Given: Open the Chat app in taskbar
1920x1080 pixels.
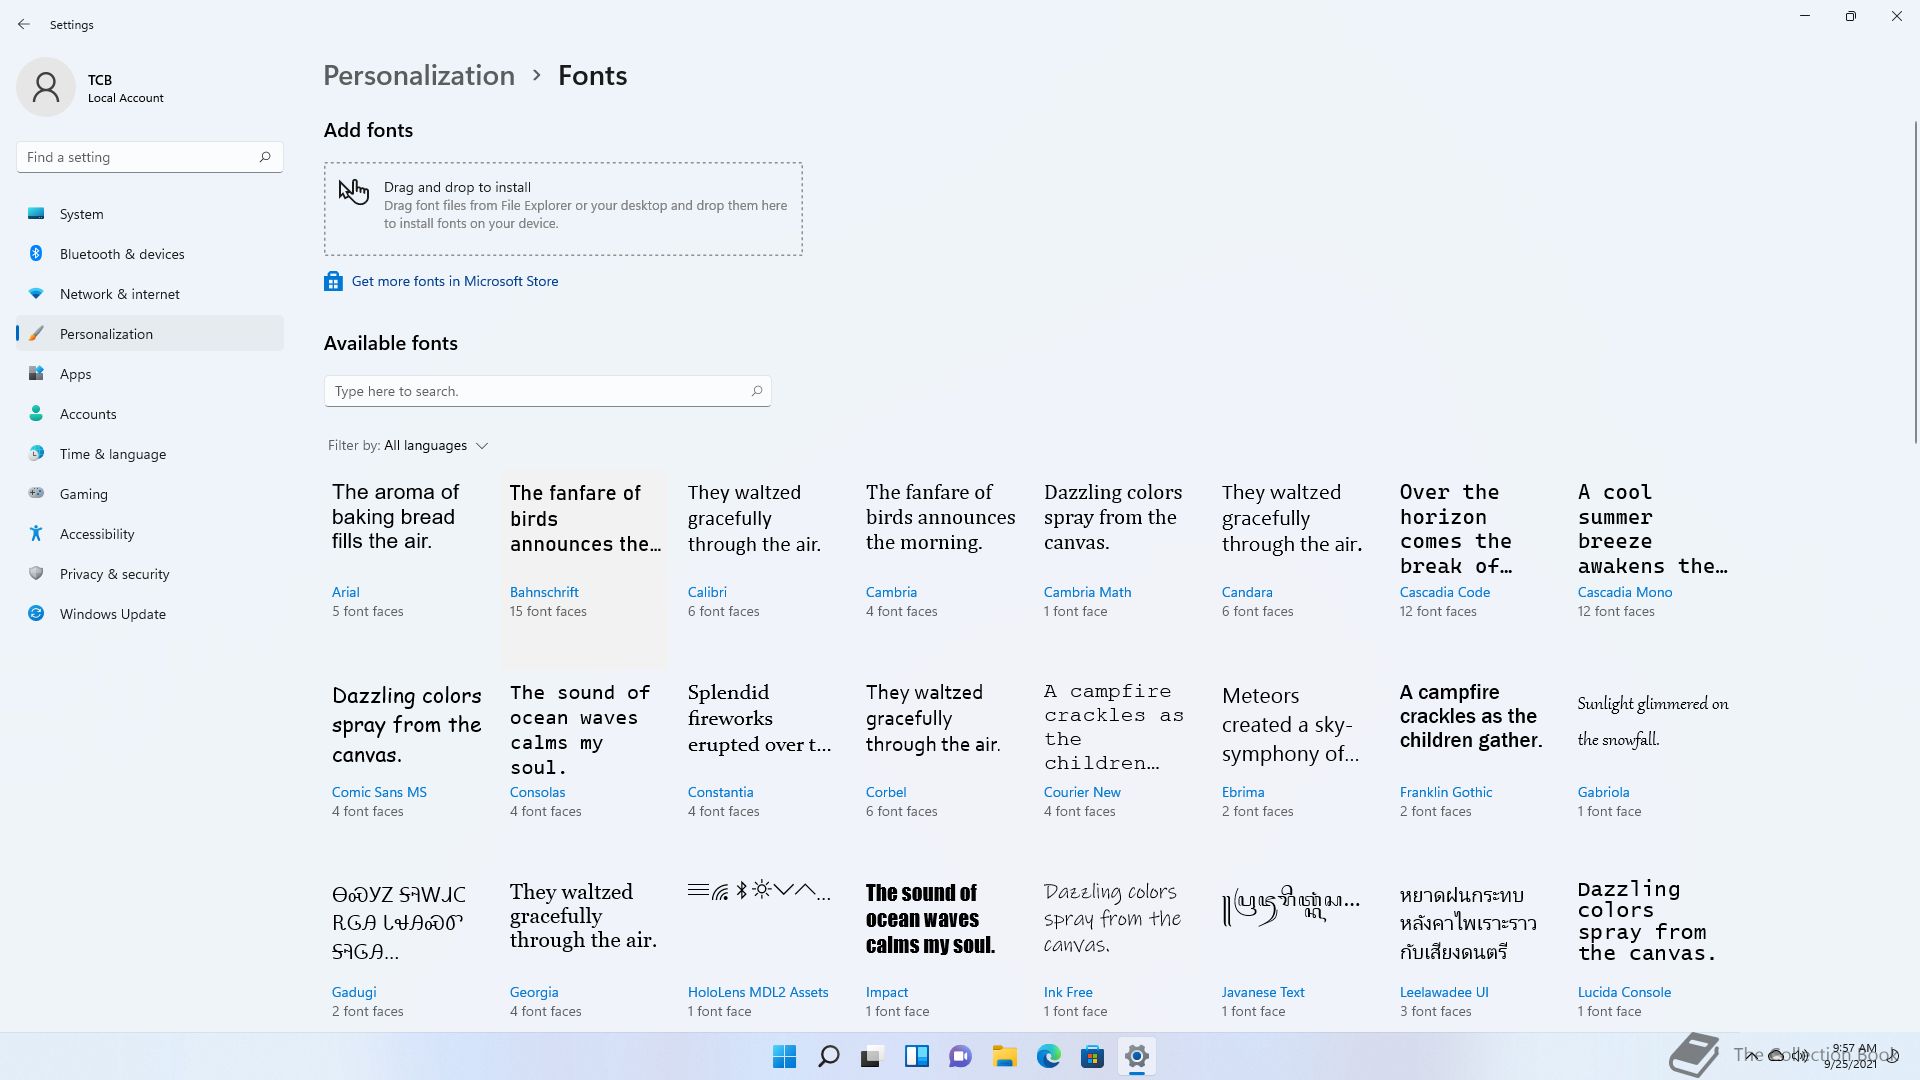Looking at the screenshot, I should (x=961, y=1056).
